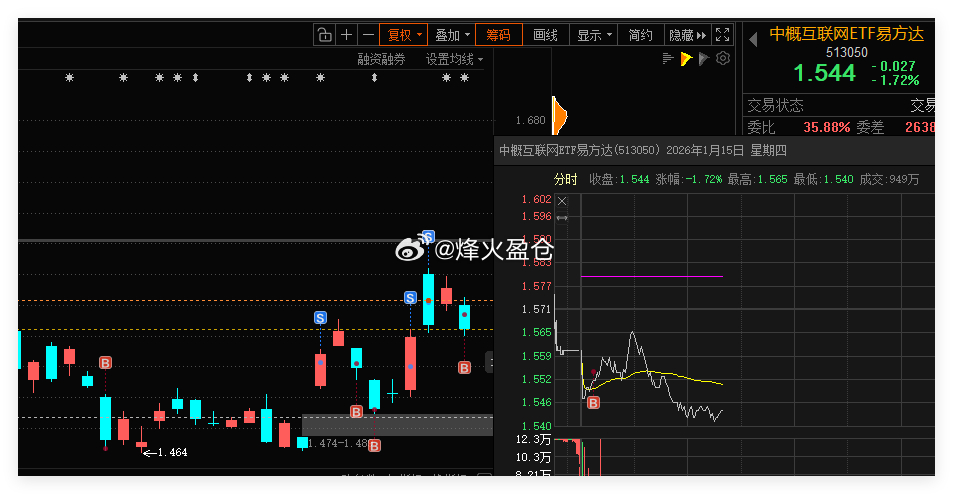Click 涨幅:-1.72% in popup header
This screenshot has width=953, height=494.
pyautogui.click(x=689, y=179)
